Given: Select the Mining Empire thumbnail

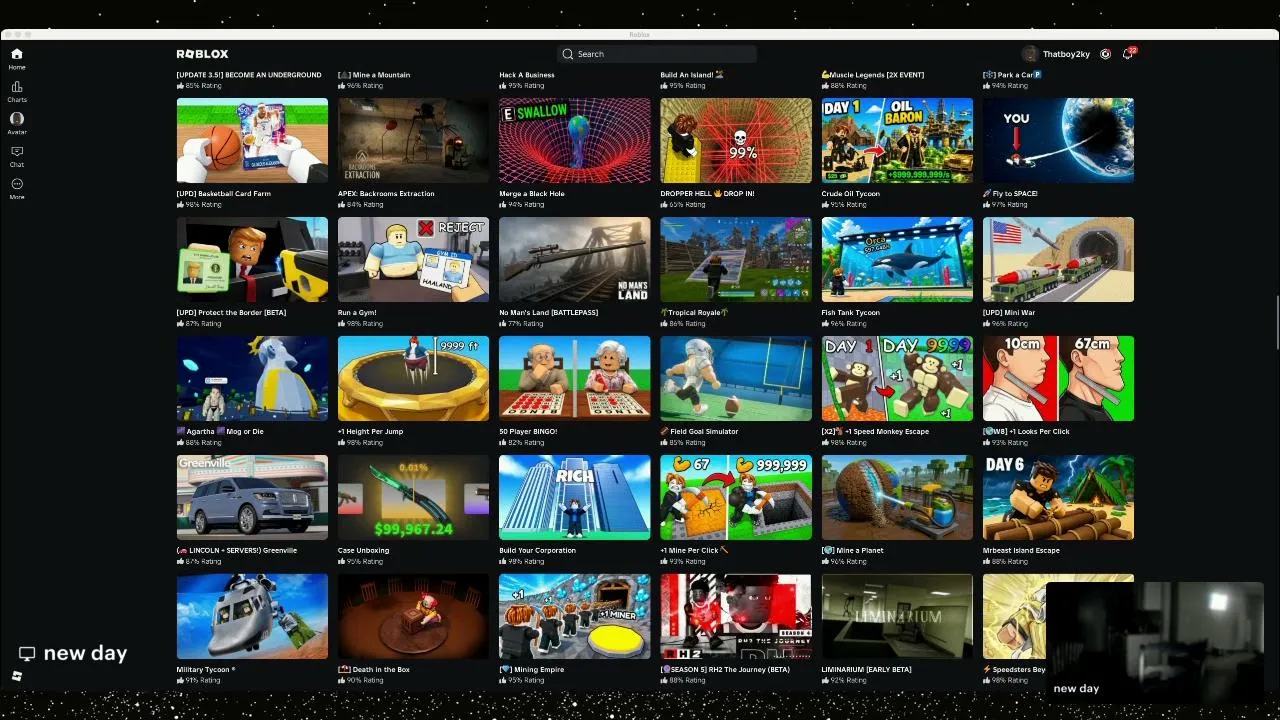Looking at the screenshot, I should (x=575, y=616).
